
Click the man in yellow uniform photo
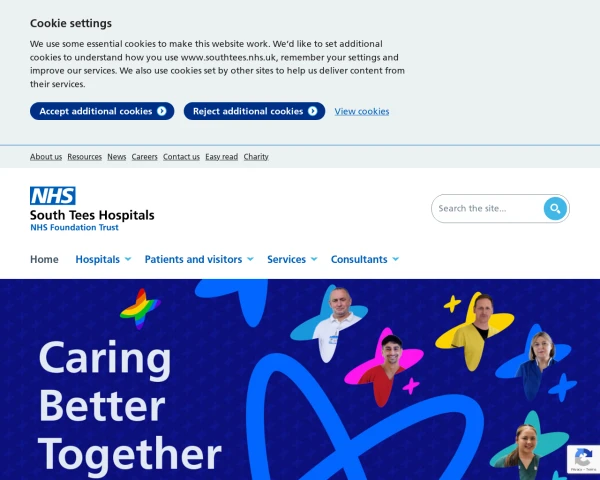[475, 330]
